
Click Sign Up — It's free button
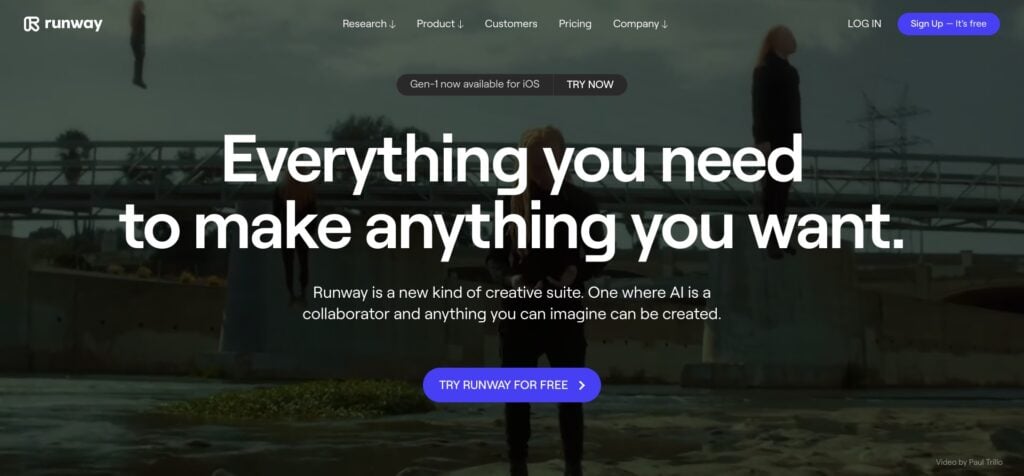tap(948, 24)
